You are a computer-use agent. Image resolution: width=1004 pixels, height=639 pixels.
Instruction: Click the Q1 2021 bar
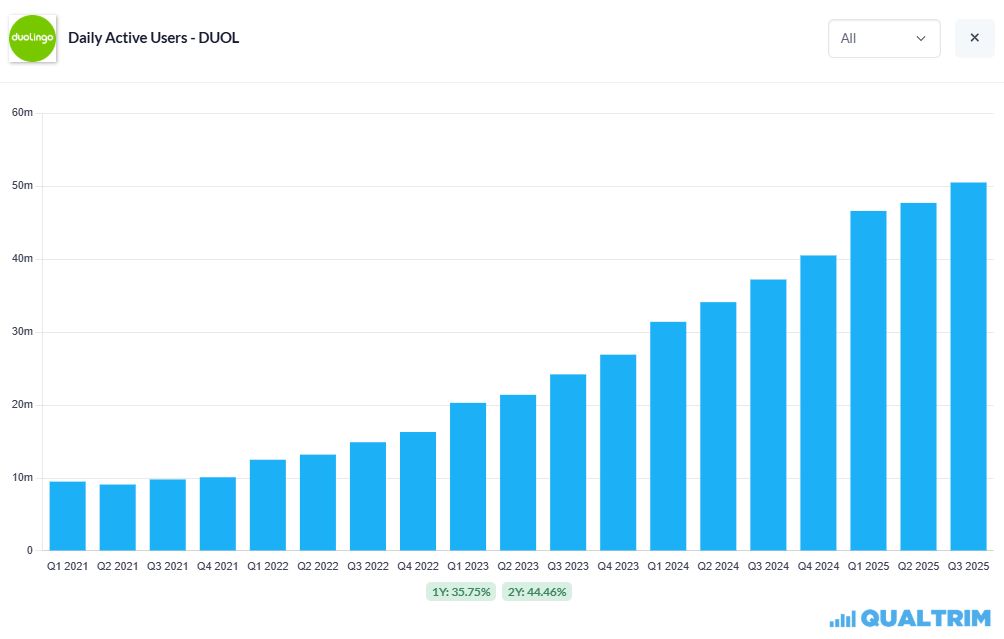tap(67, 515)
